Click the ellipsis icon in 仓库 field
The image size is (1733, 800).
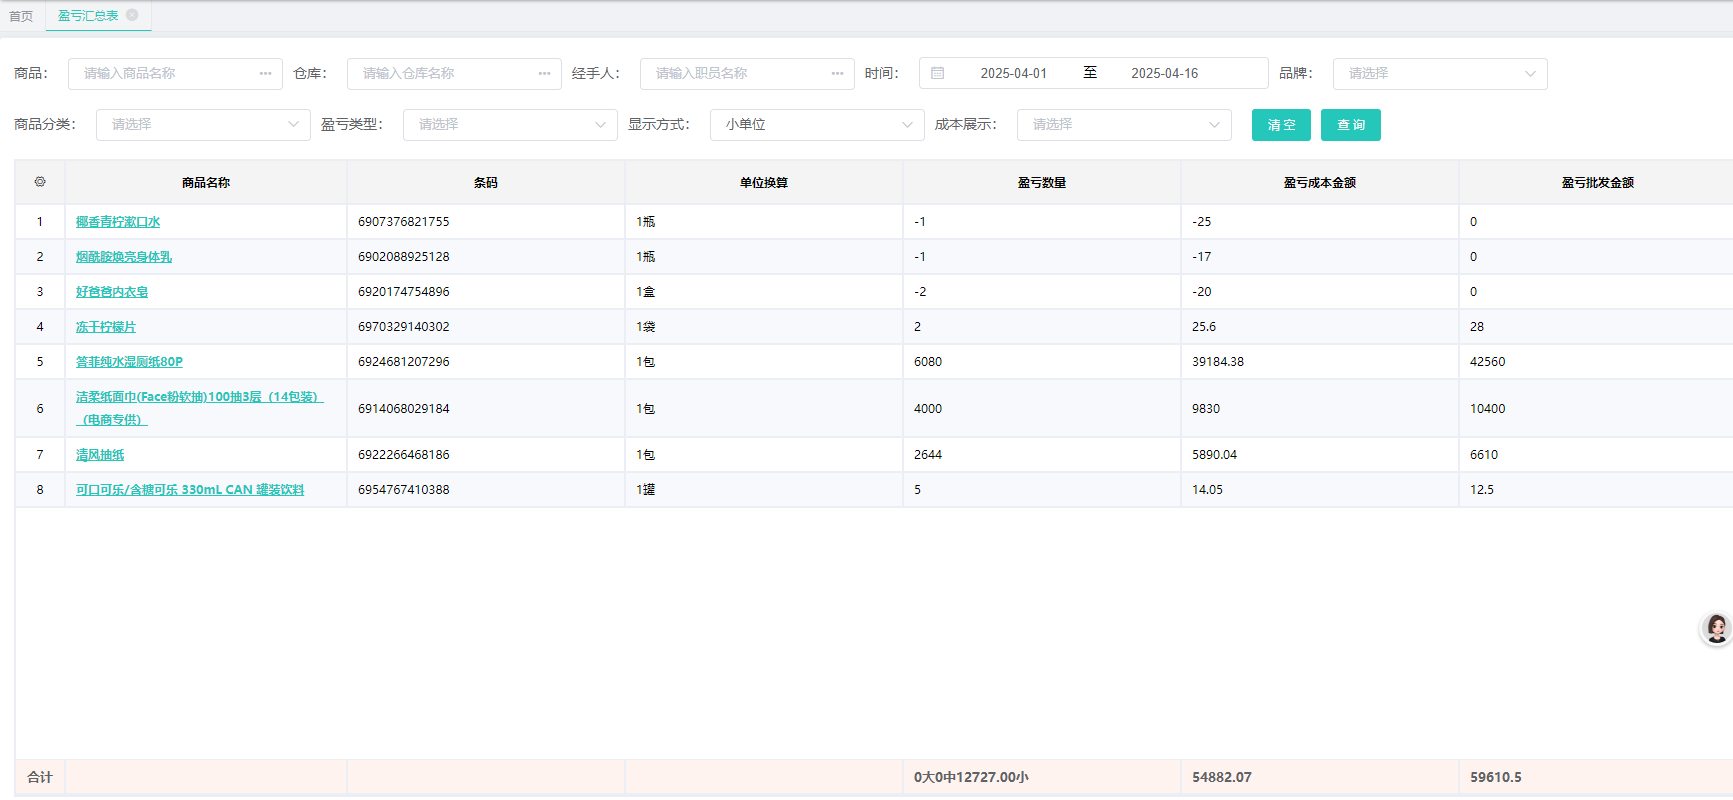(x=544, y=74)
